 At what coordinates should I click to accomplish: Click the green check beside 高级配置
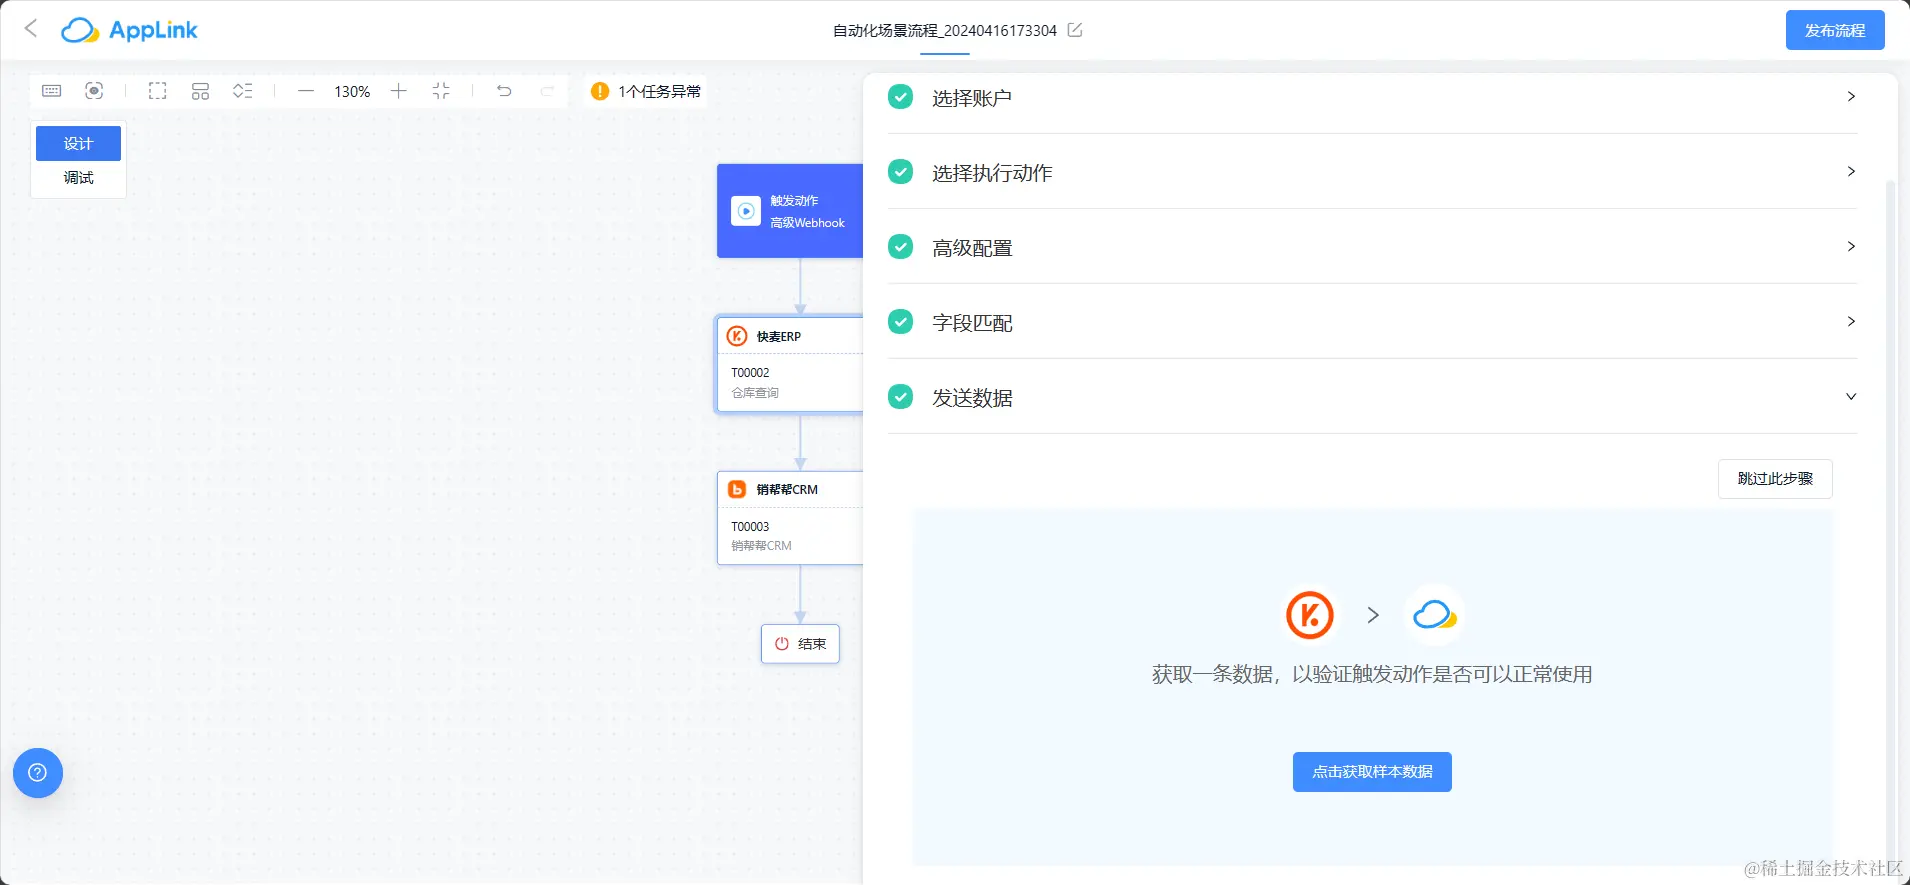[x=901, y=247]
